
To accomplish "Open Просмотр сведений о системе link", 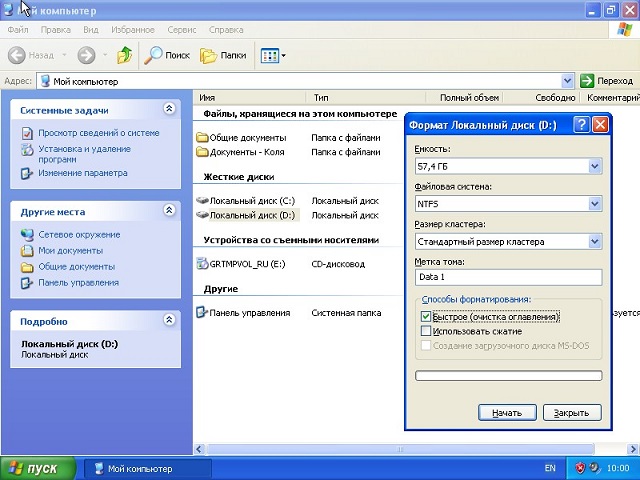I will coord(99,133).
